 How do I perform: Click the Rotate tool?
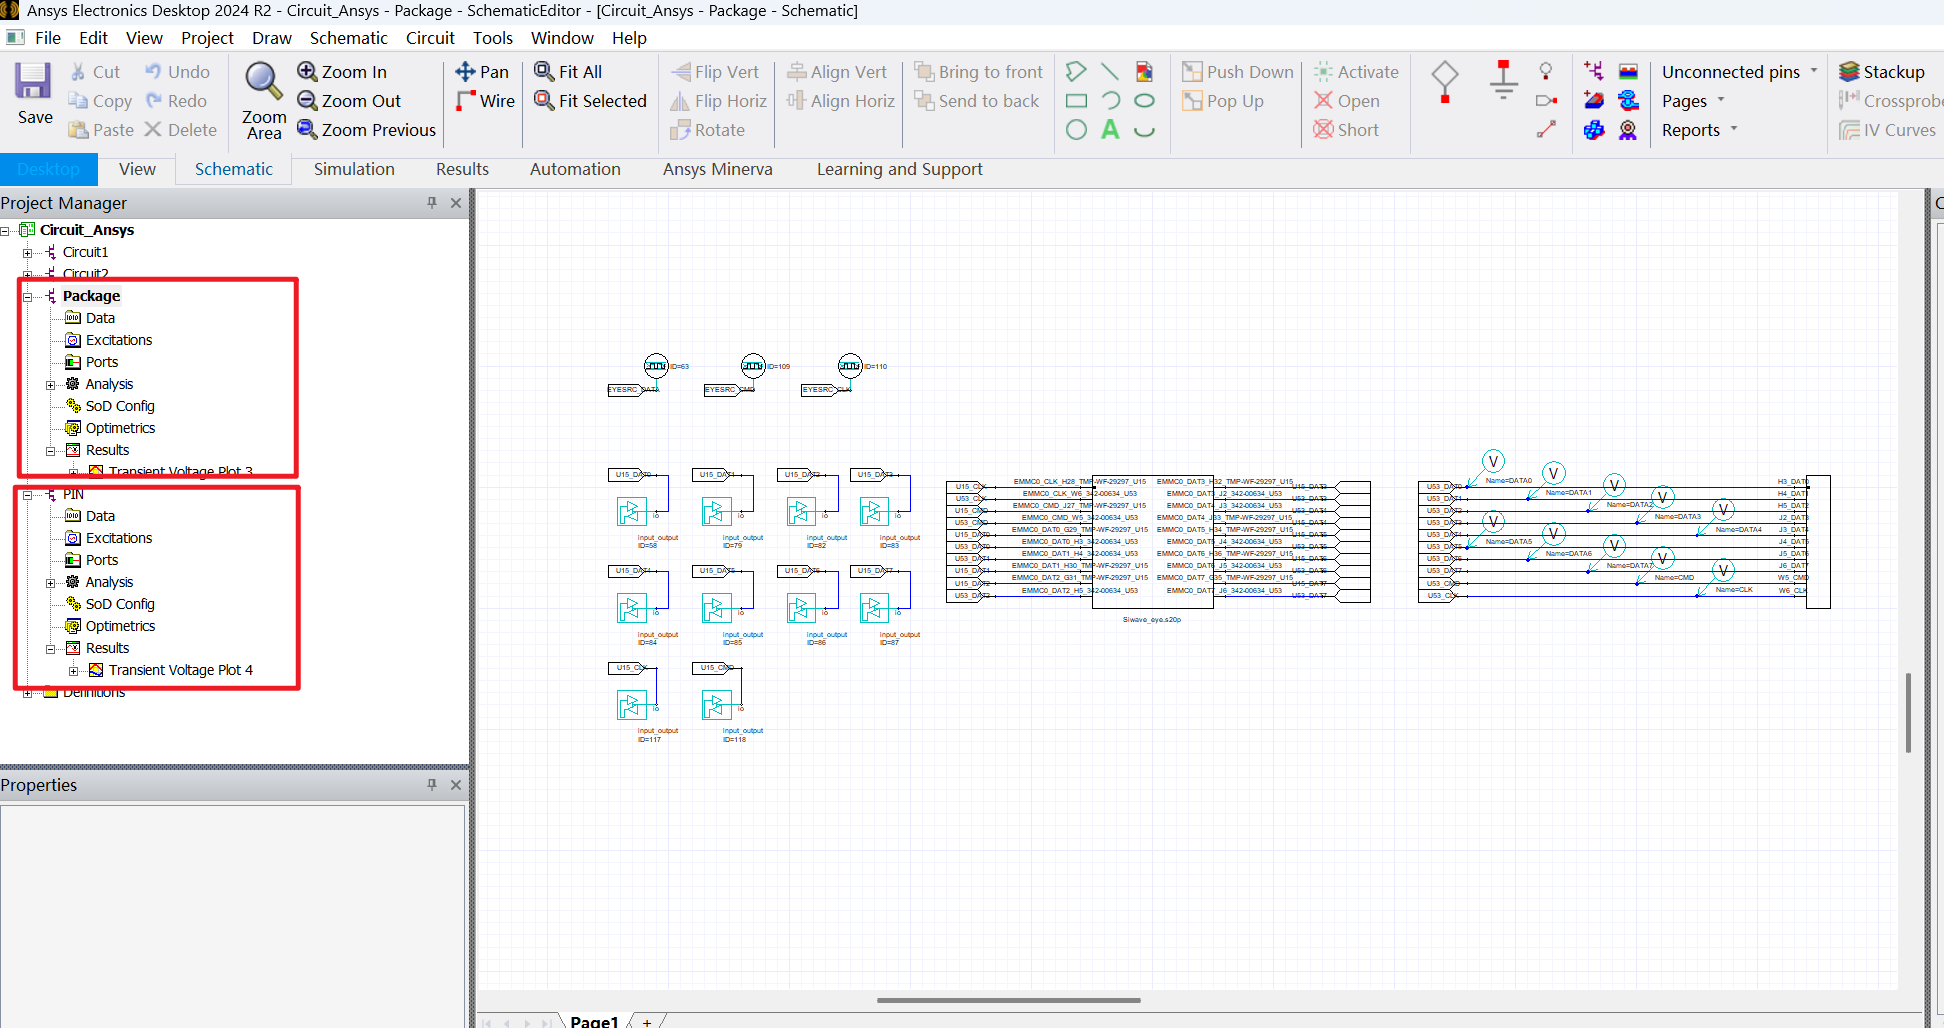point(707,130)
